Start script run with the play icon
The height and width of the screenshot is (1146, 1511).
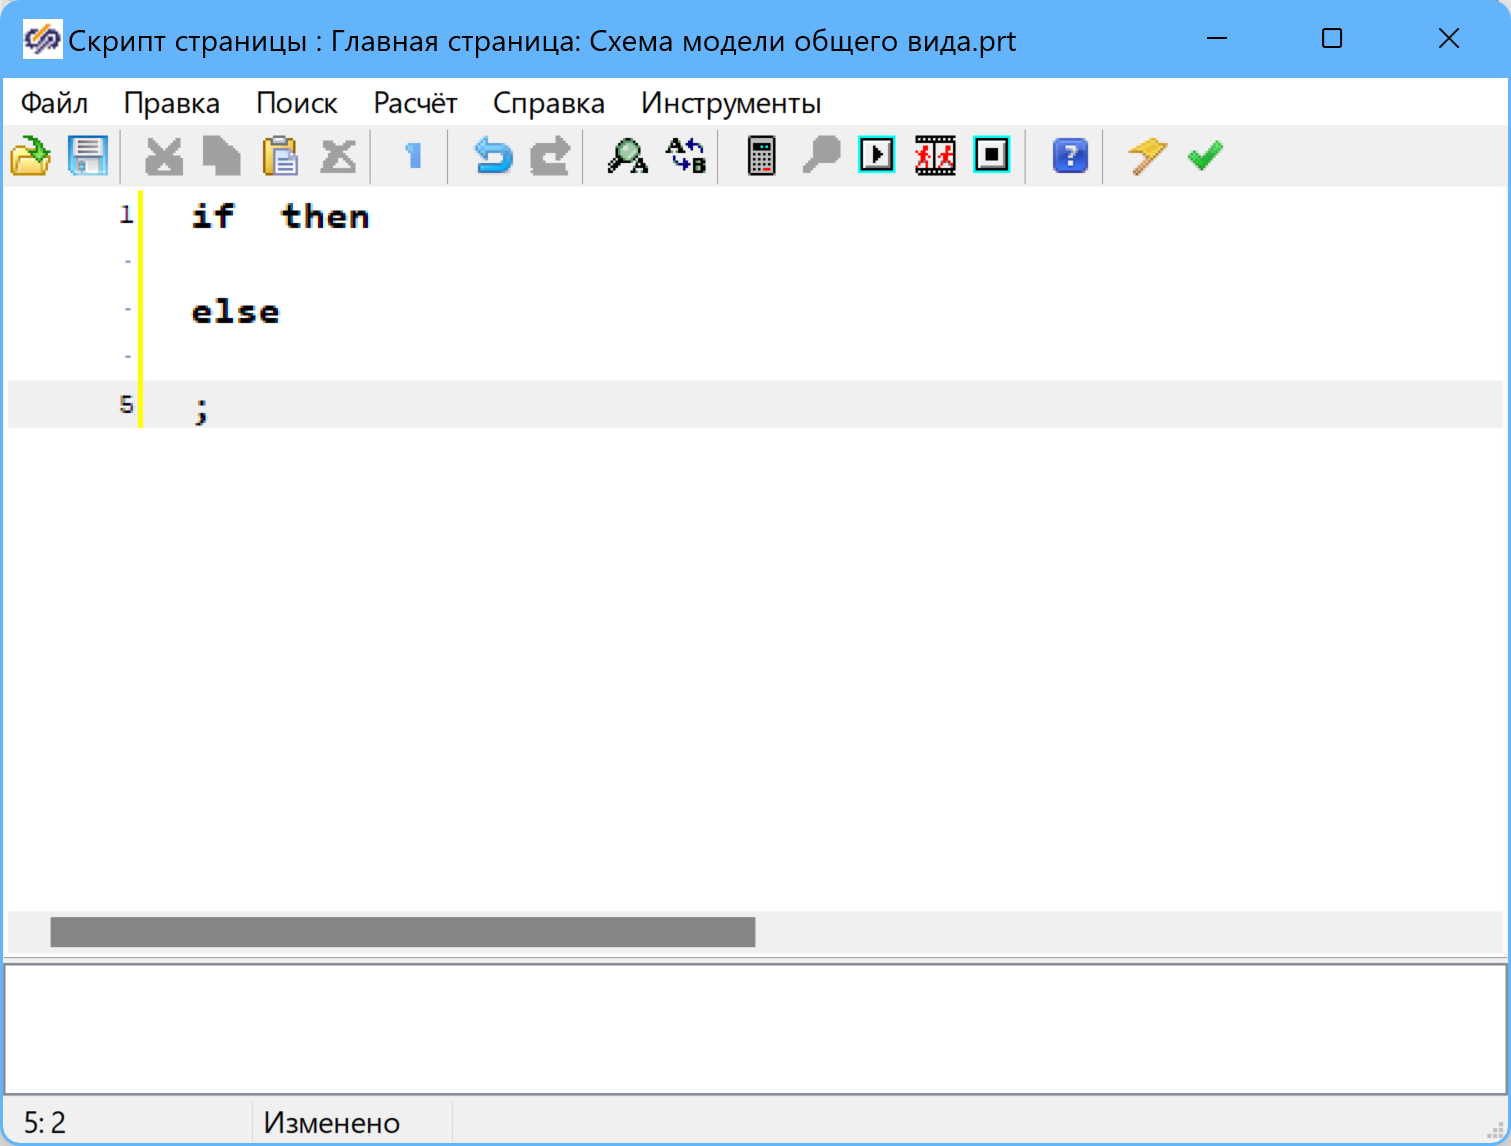pyautogui.click(x=877, y=155)
